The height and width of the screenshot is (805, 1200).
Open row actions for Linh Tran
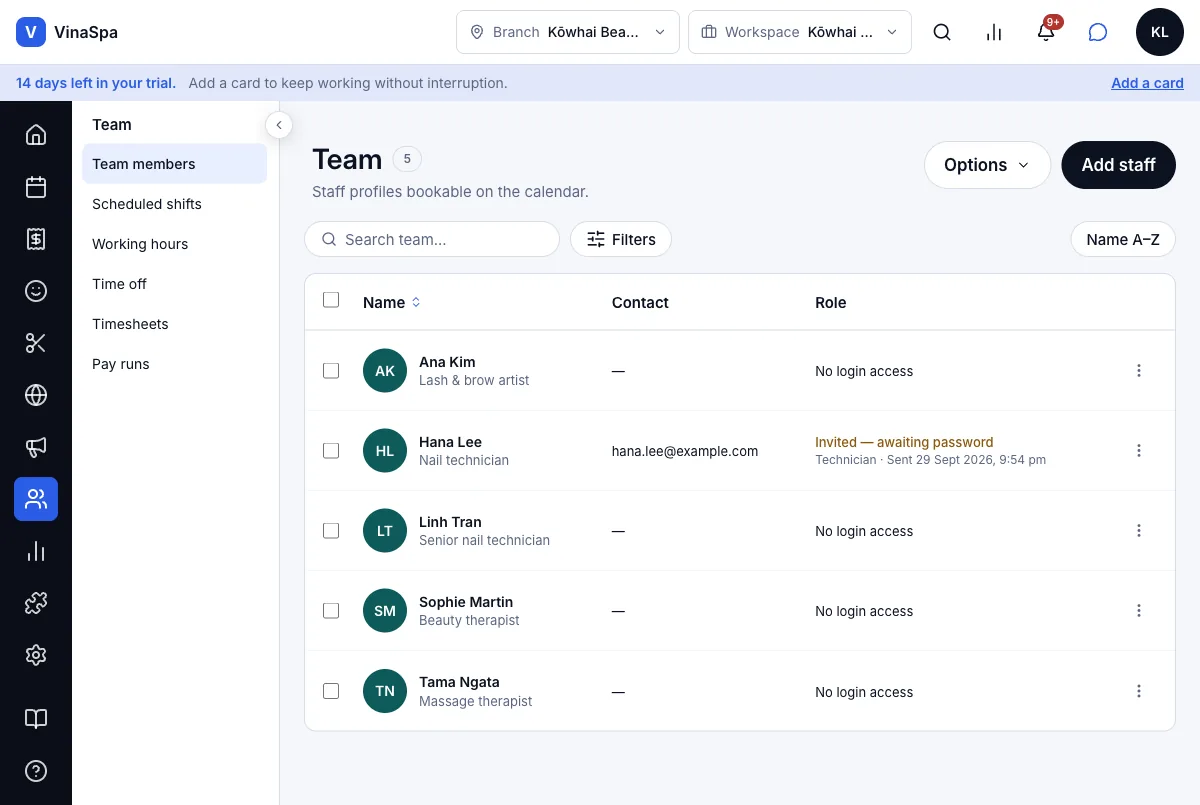(x=1139, y=531)
